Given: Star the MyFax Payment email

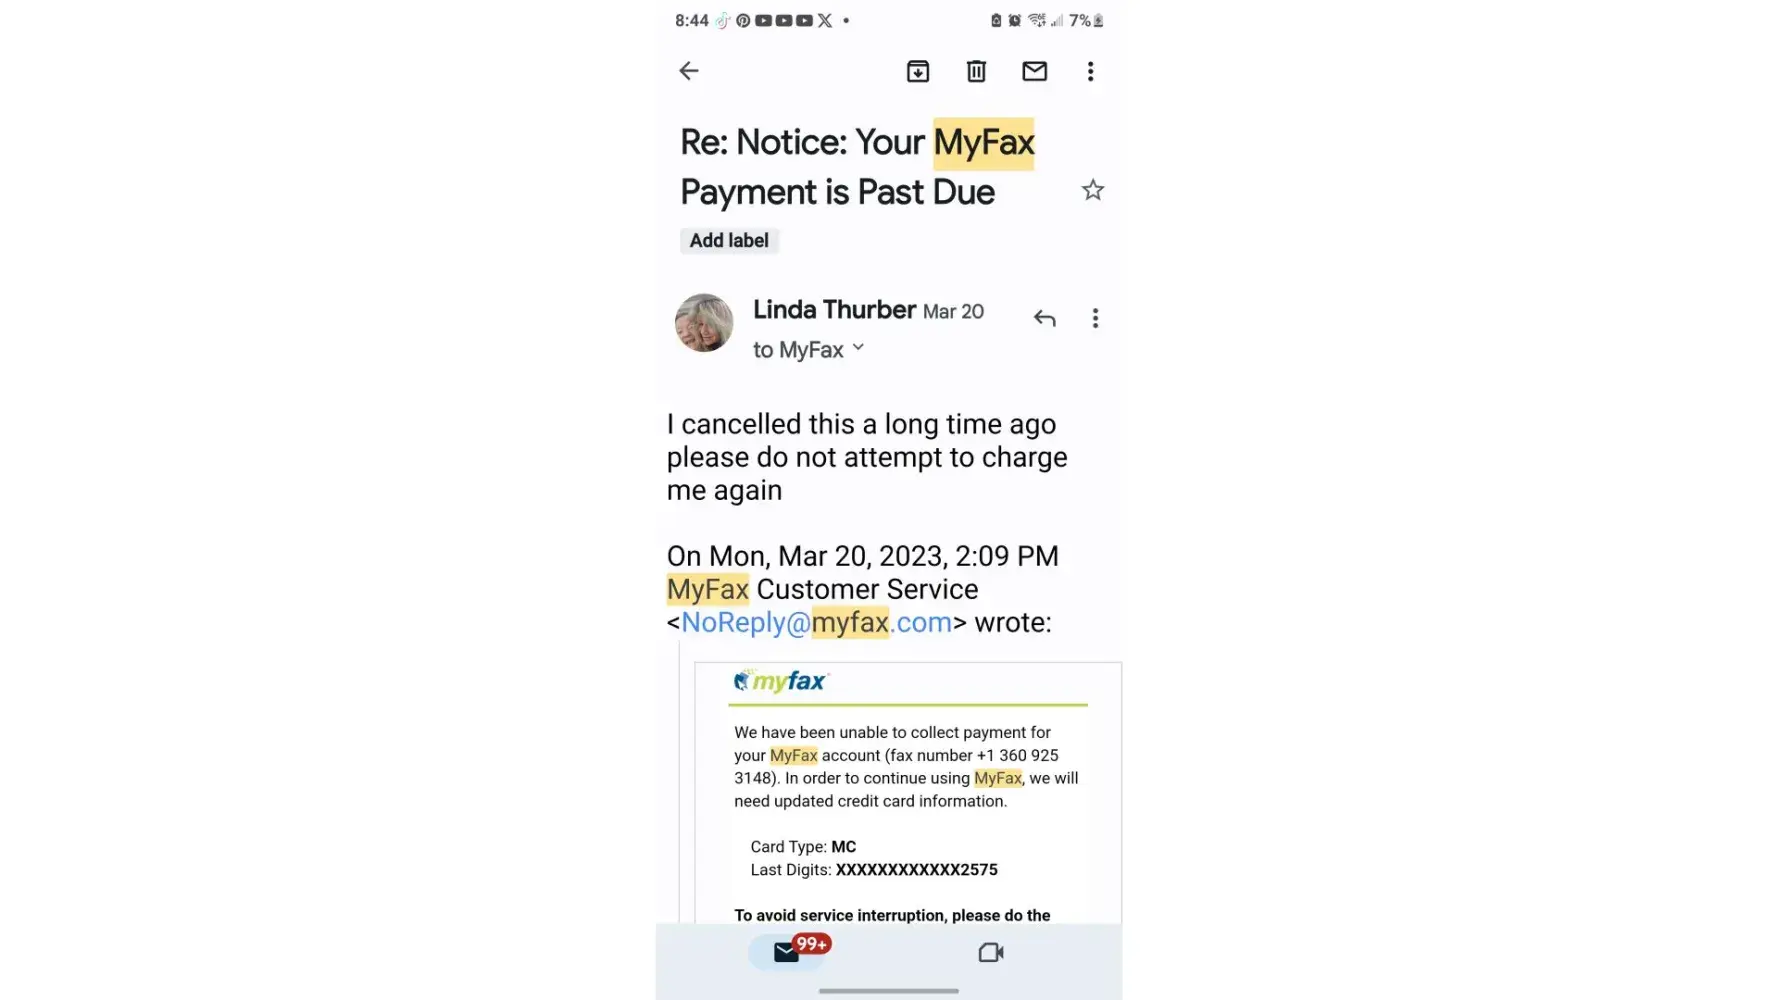Looking at the screenshot, I should tap(1092, 190).
